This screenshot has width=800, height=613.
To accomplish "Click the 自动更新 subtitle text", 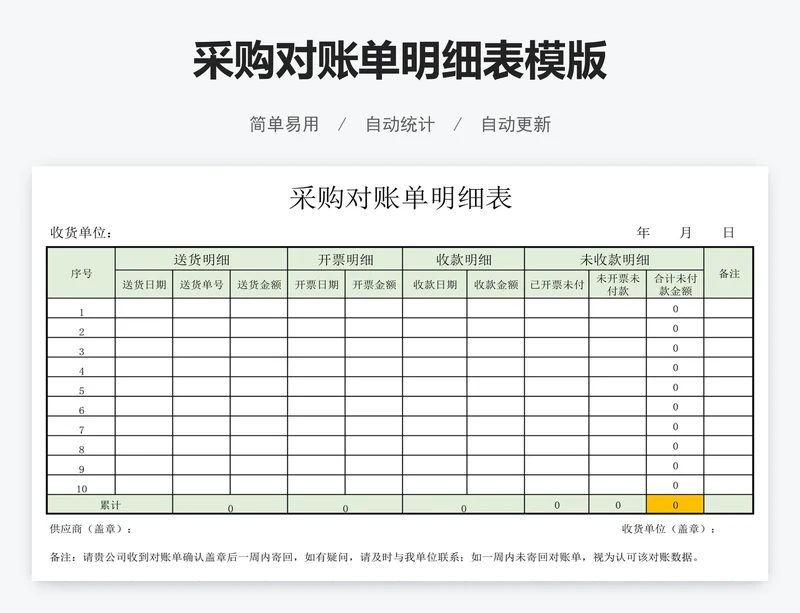I will [x=516, y=125].
